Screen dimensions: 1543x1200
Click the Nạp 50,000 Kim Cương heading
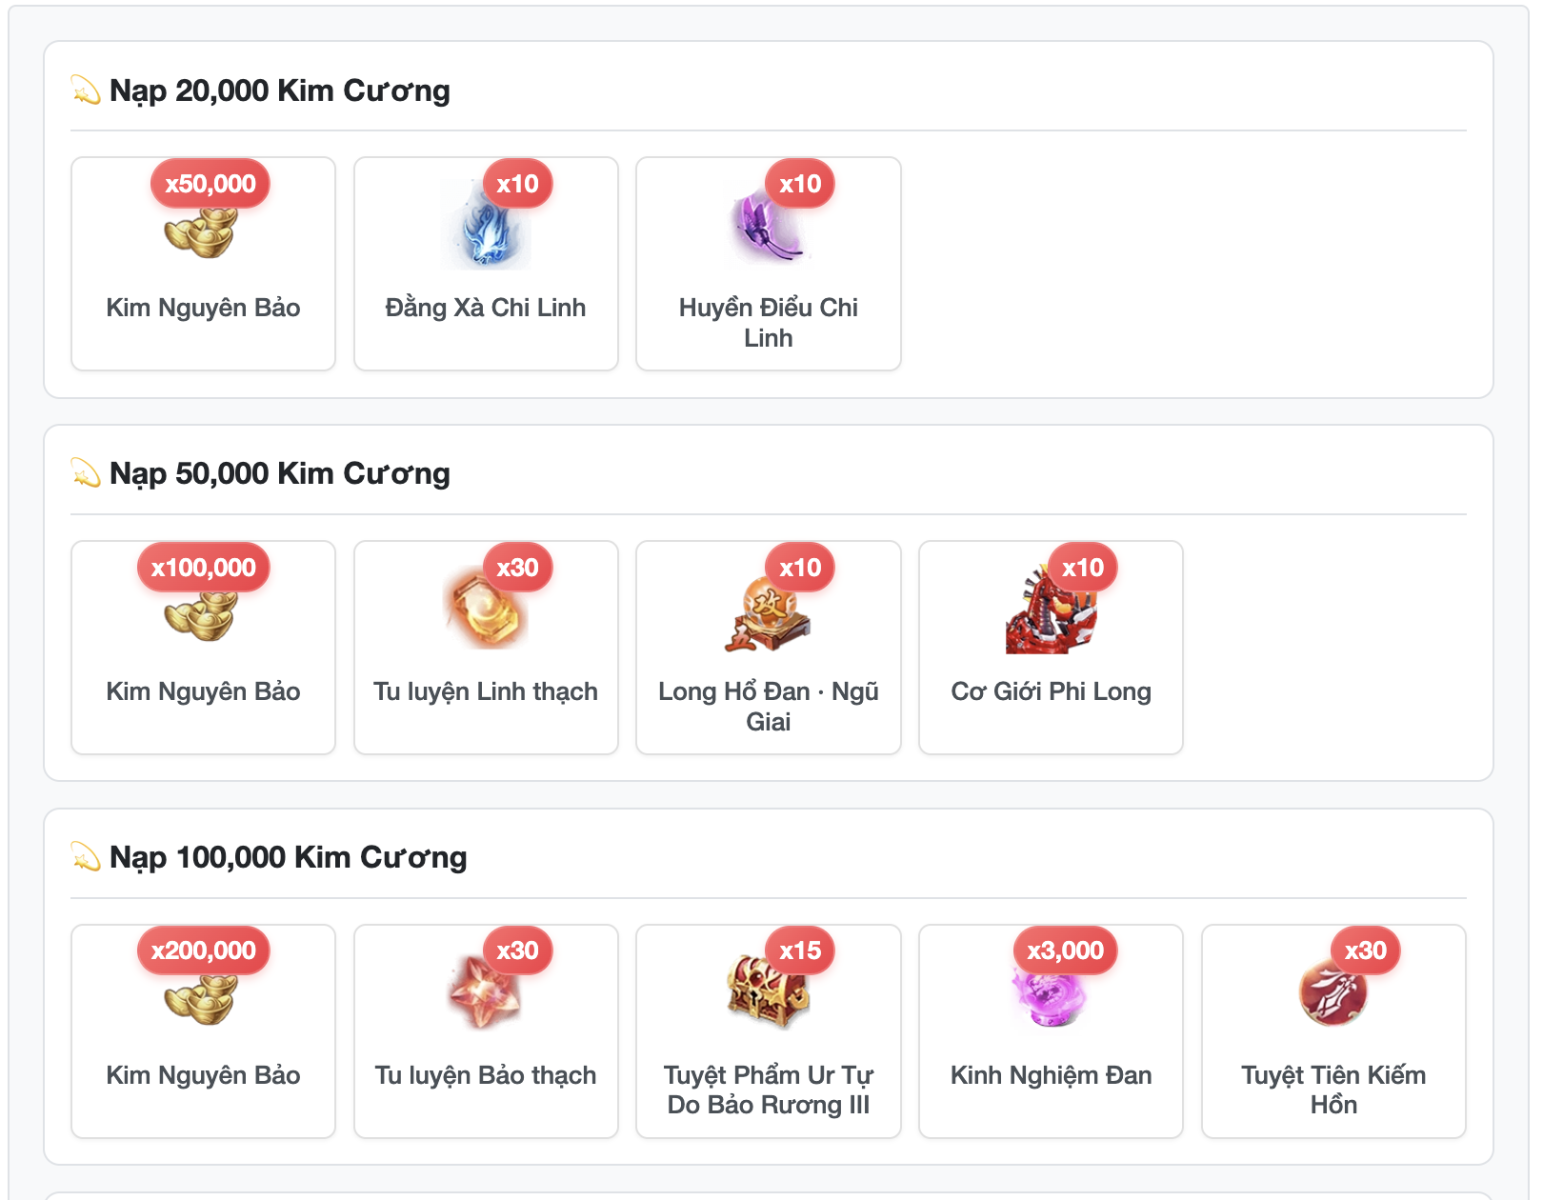point(279,474)
